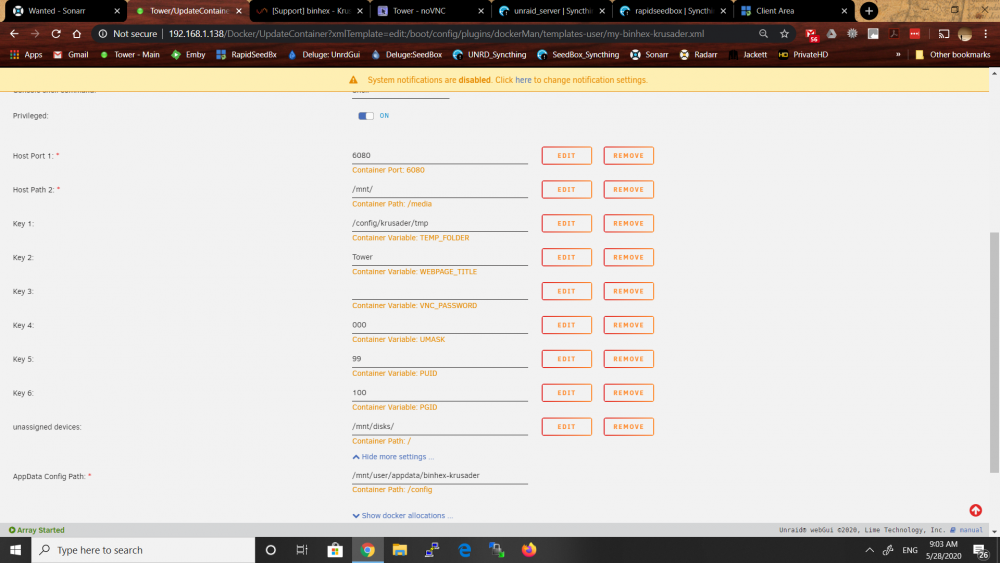Viewport: 1000px width, 563px height.
Task: Remove unassigned devices path
Action: 628,426
